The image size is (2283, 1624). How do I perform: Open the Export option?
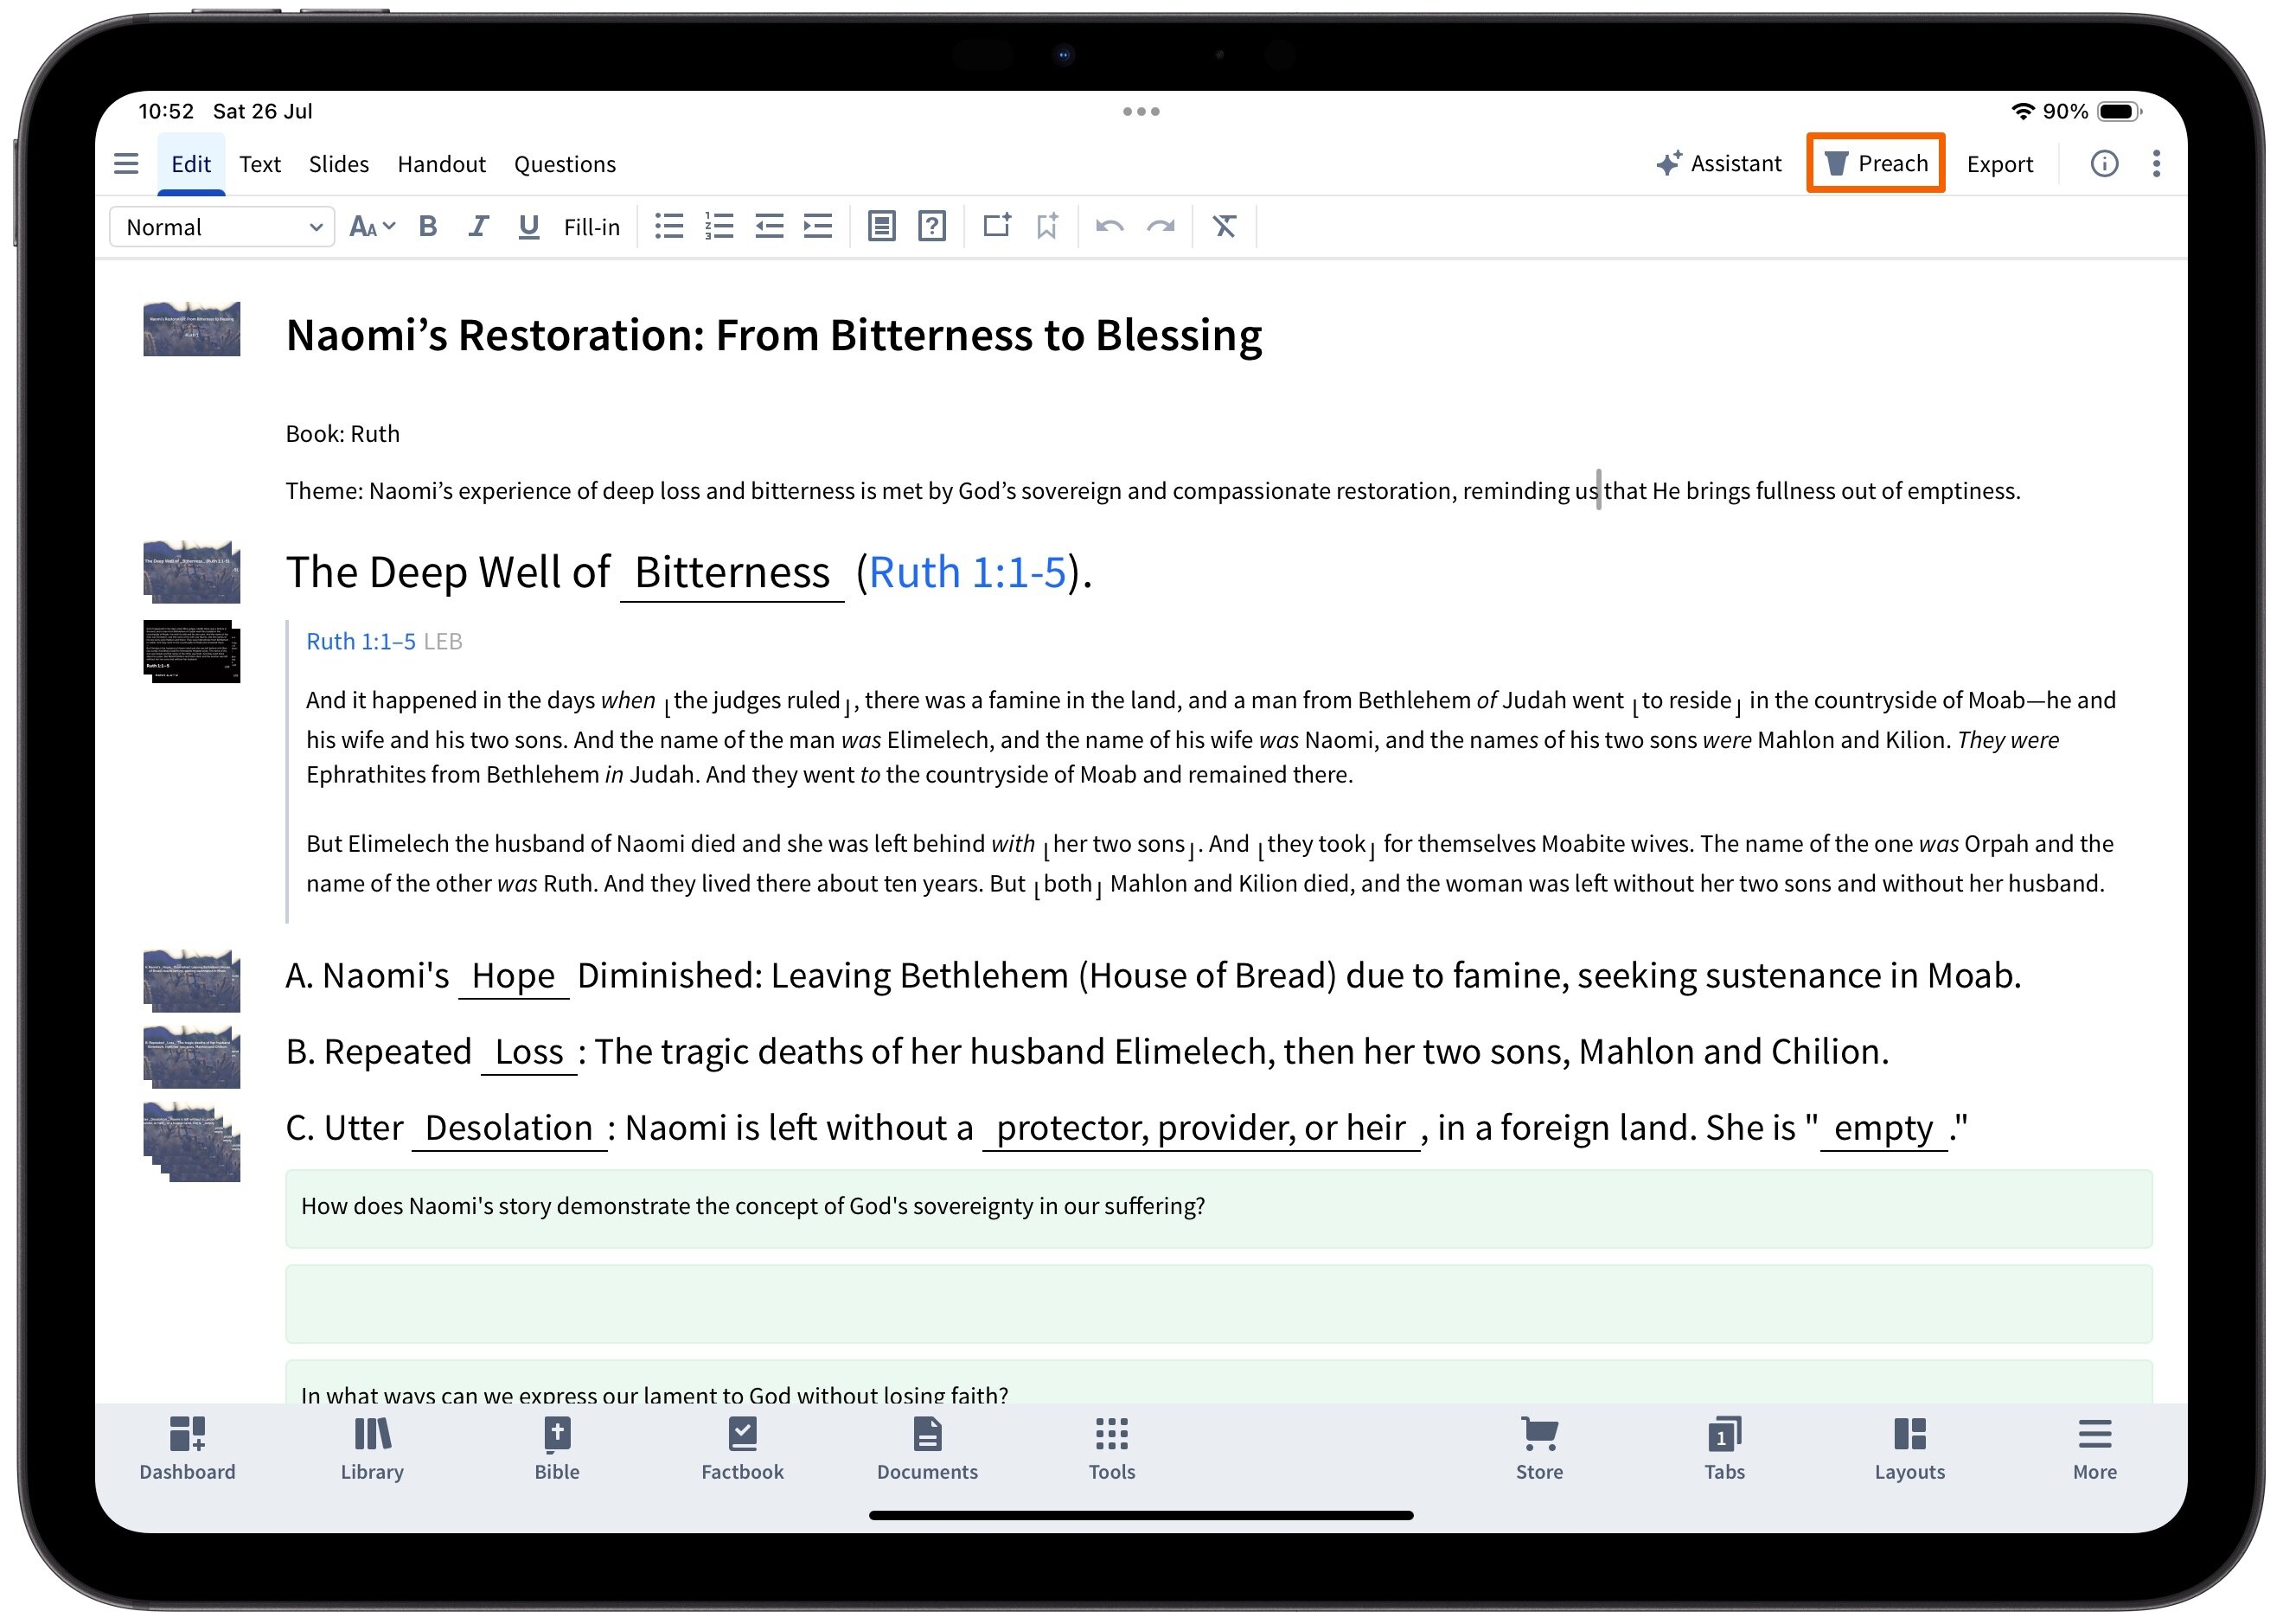click(1999, 164)
